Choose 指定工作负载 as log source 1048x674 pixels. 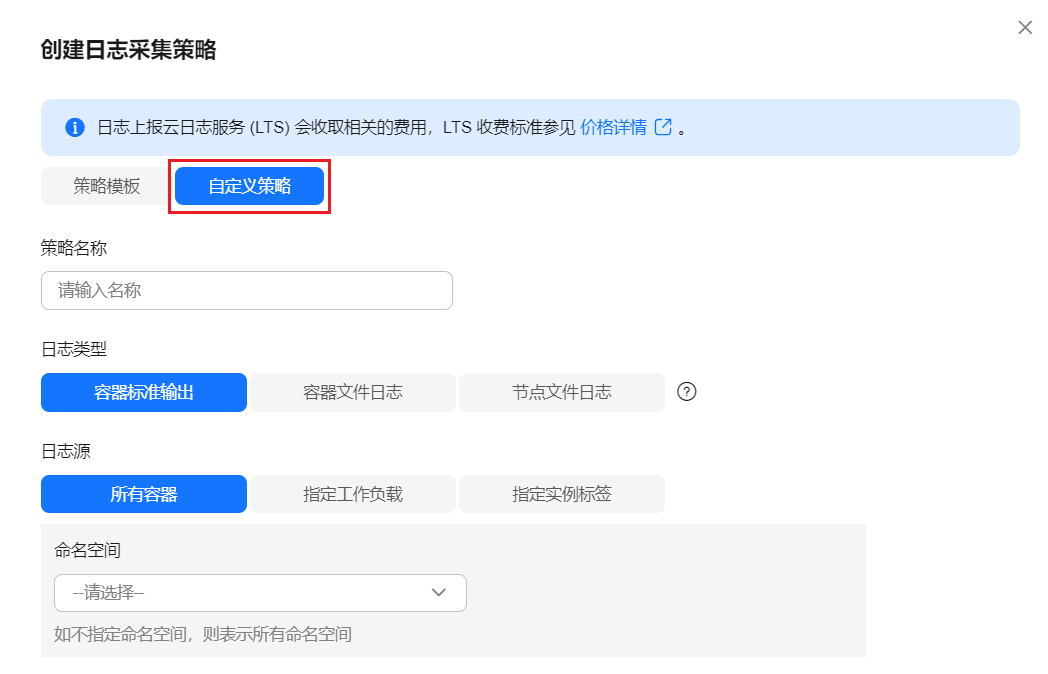353,494
